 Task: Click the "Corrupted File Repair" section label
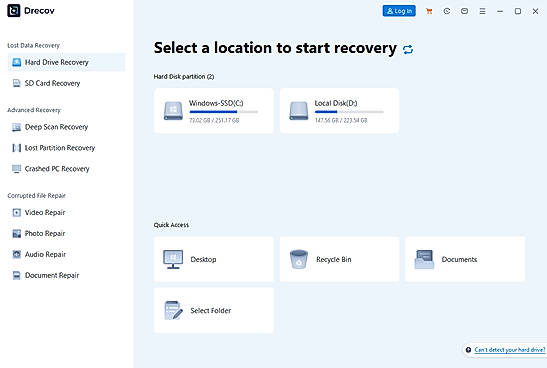click(x=37, y=196)
